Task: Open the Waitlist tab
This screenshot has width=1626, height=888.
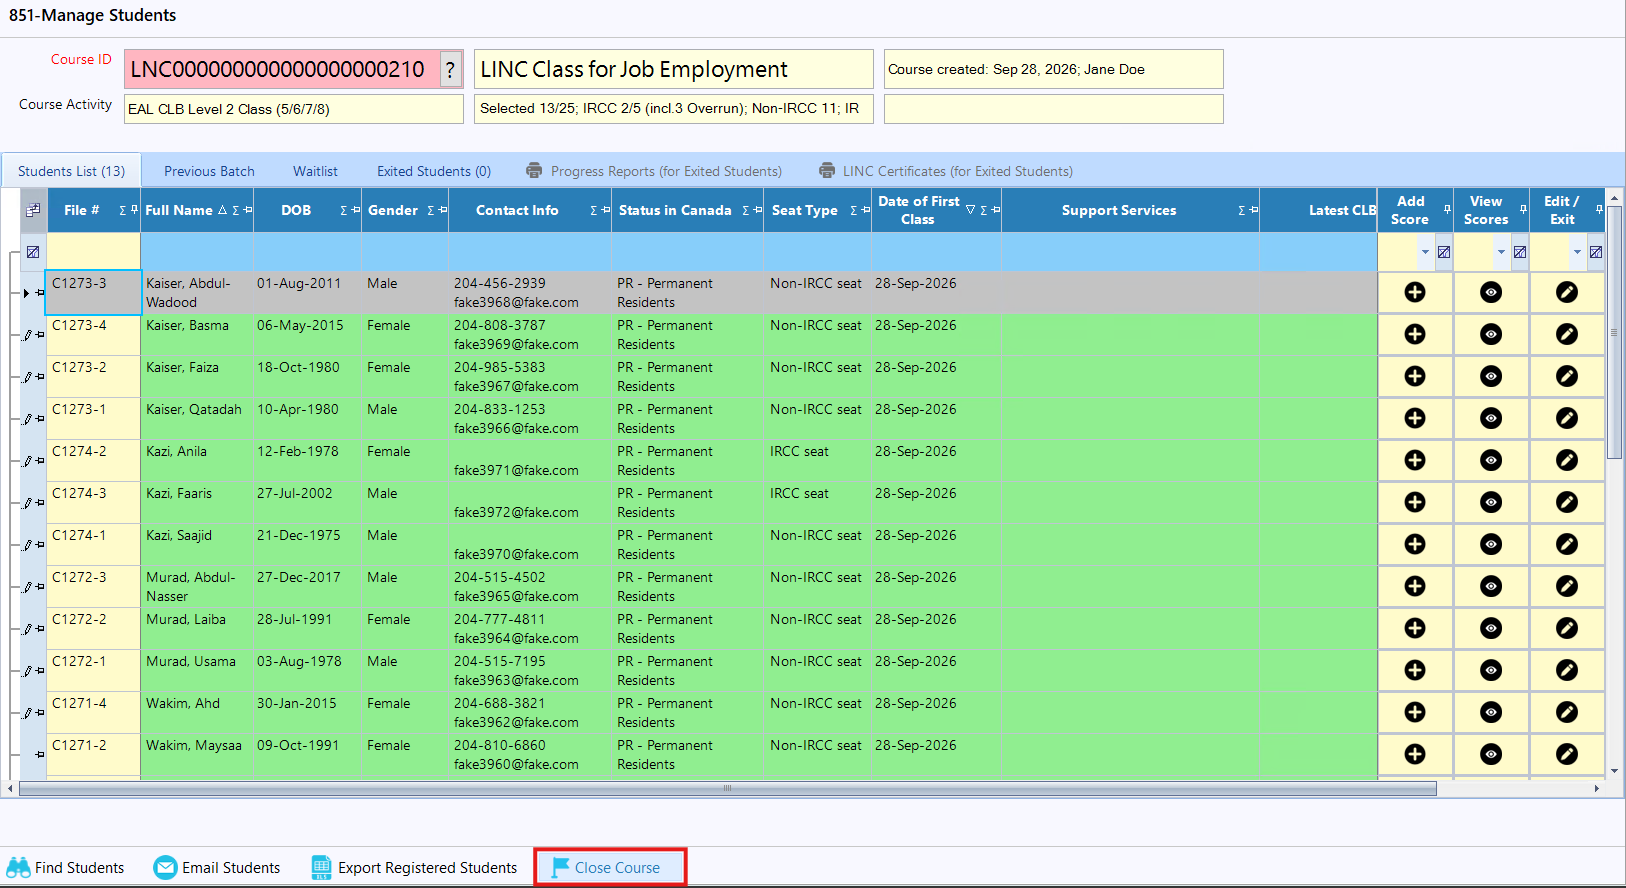Action: click(x=315, y=171)
